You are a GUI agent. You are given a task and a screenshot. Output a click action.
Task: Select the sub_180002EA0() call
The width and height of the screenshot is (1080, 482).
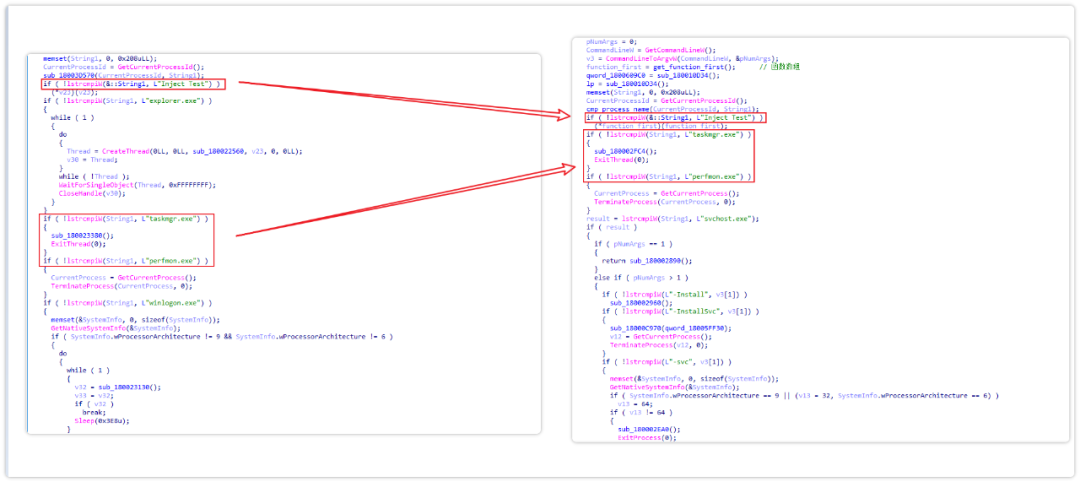(x=647, y=429)
